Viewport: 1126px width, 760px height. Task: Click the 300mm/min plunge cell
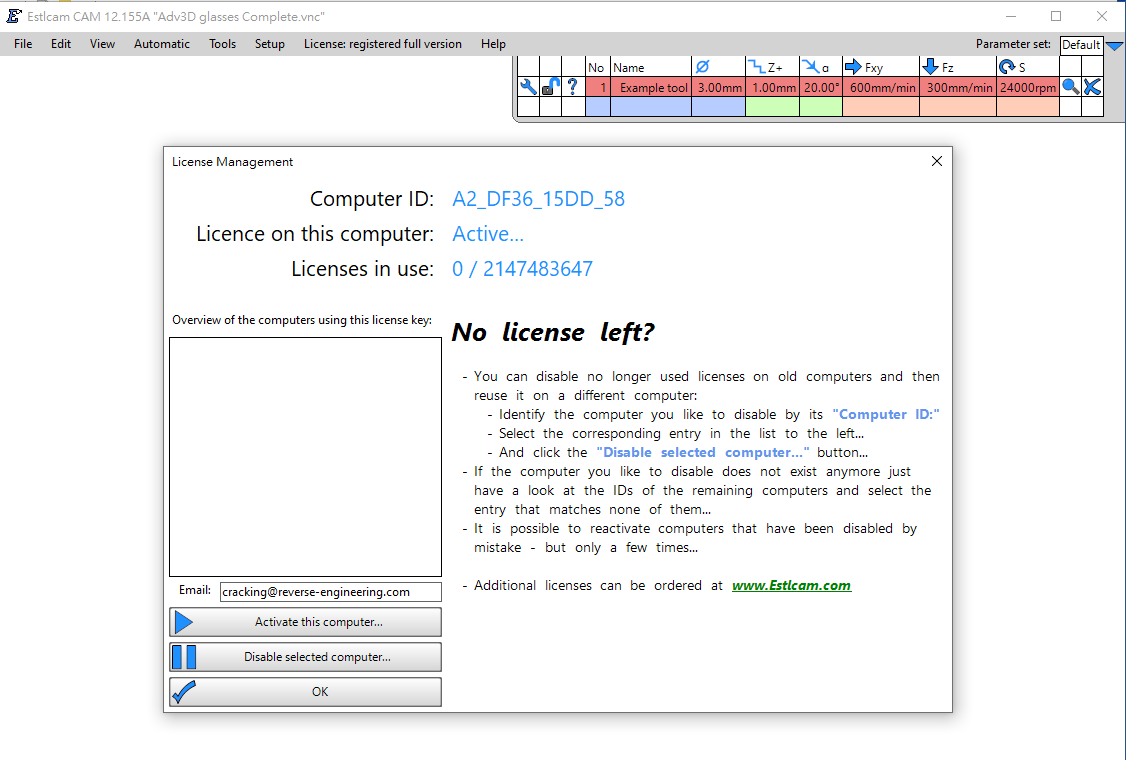tap(957, 88)
